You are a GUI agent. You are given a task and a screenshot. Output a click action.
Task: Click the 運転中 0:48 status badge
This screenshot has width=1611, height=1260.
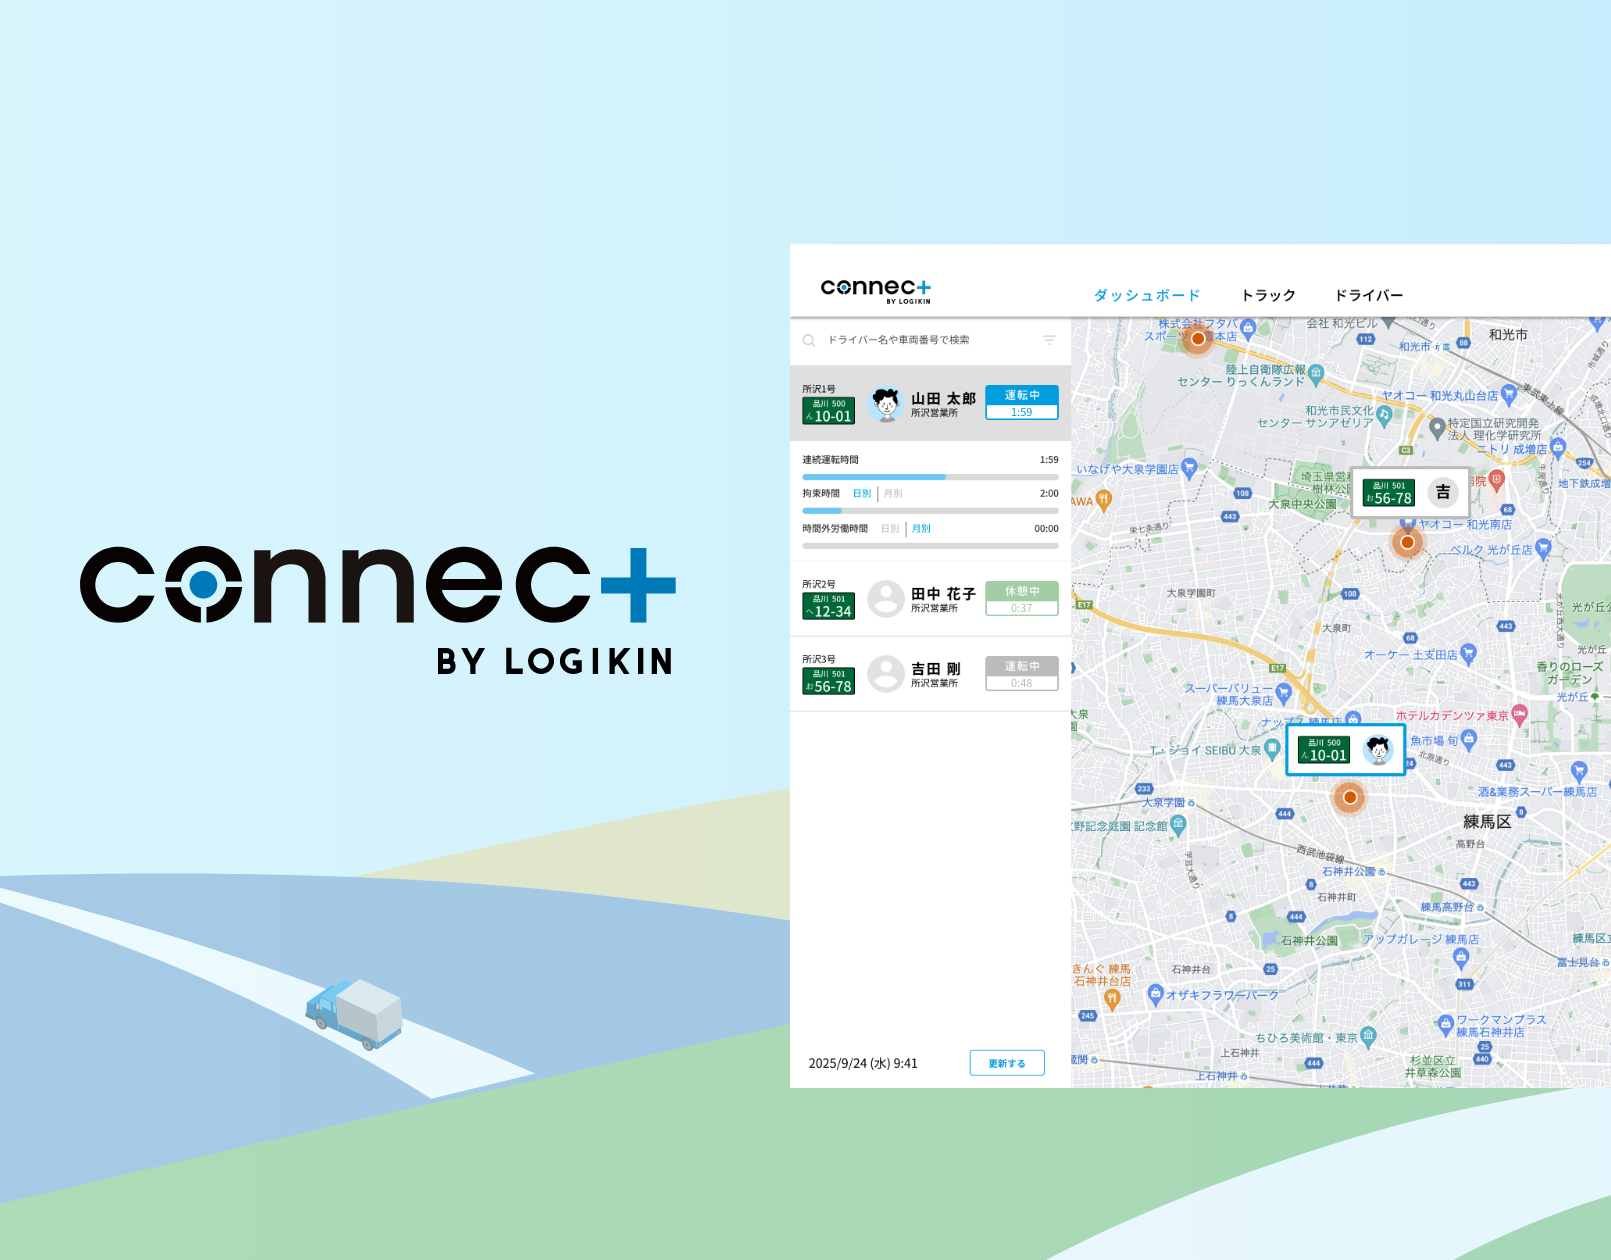pos(1022,673)
